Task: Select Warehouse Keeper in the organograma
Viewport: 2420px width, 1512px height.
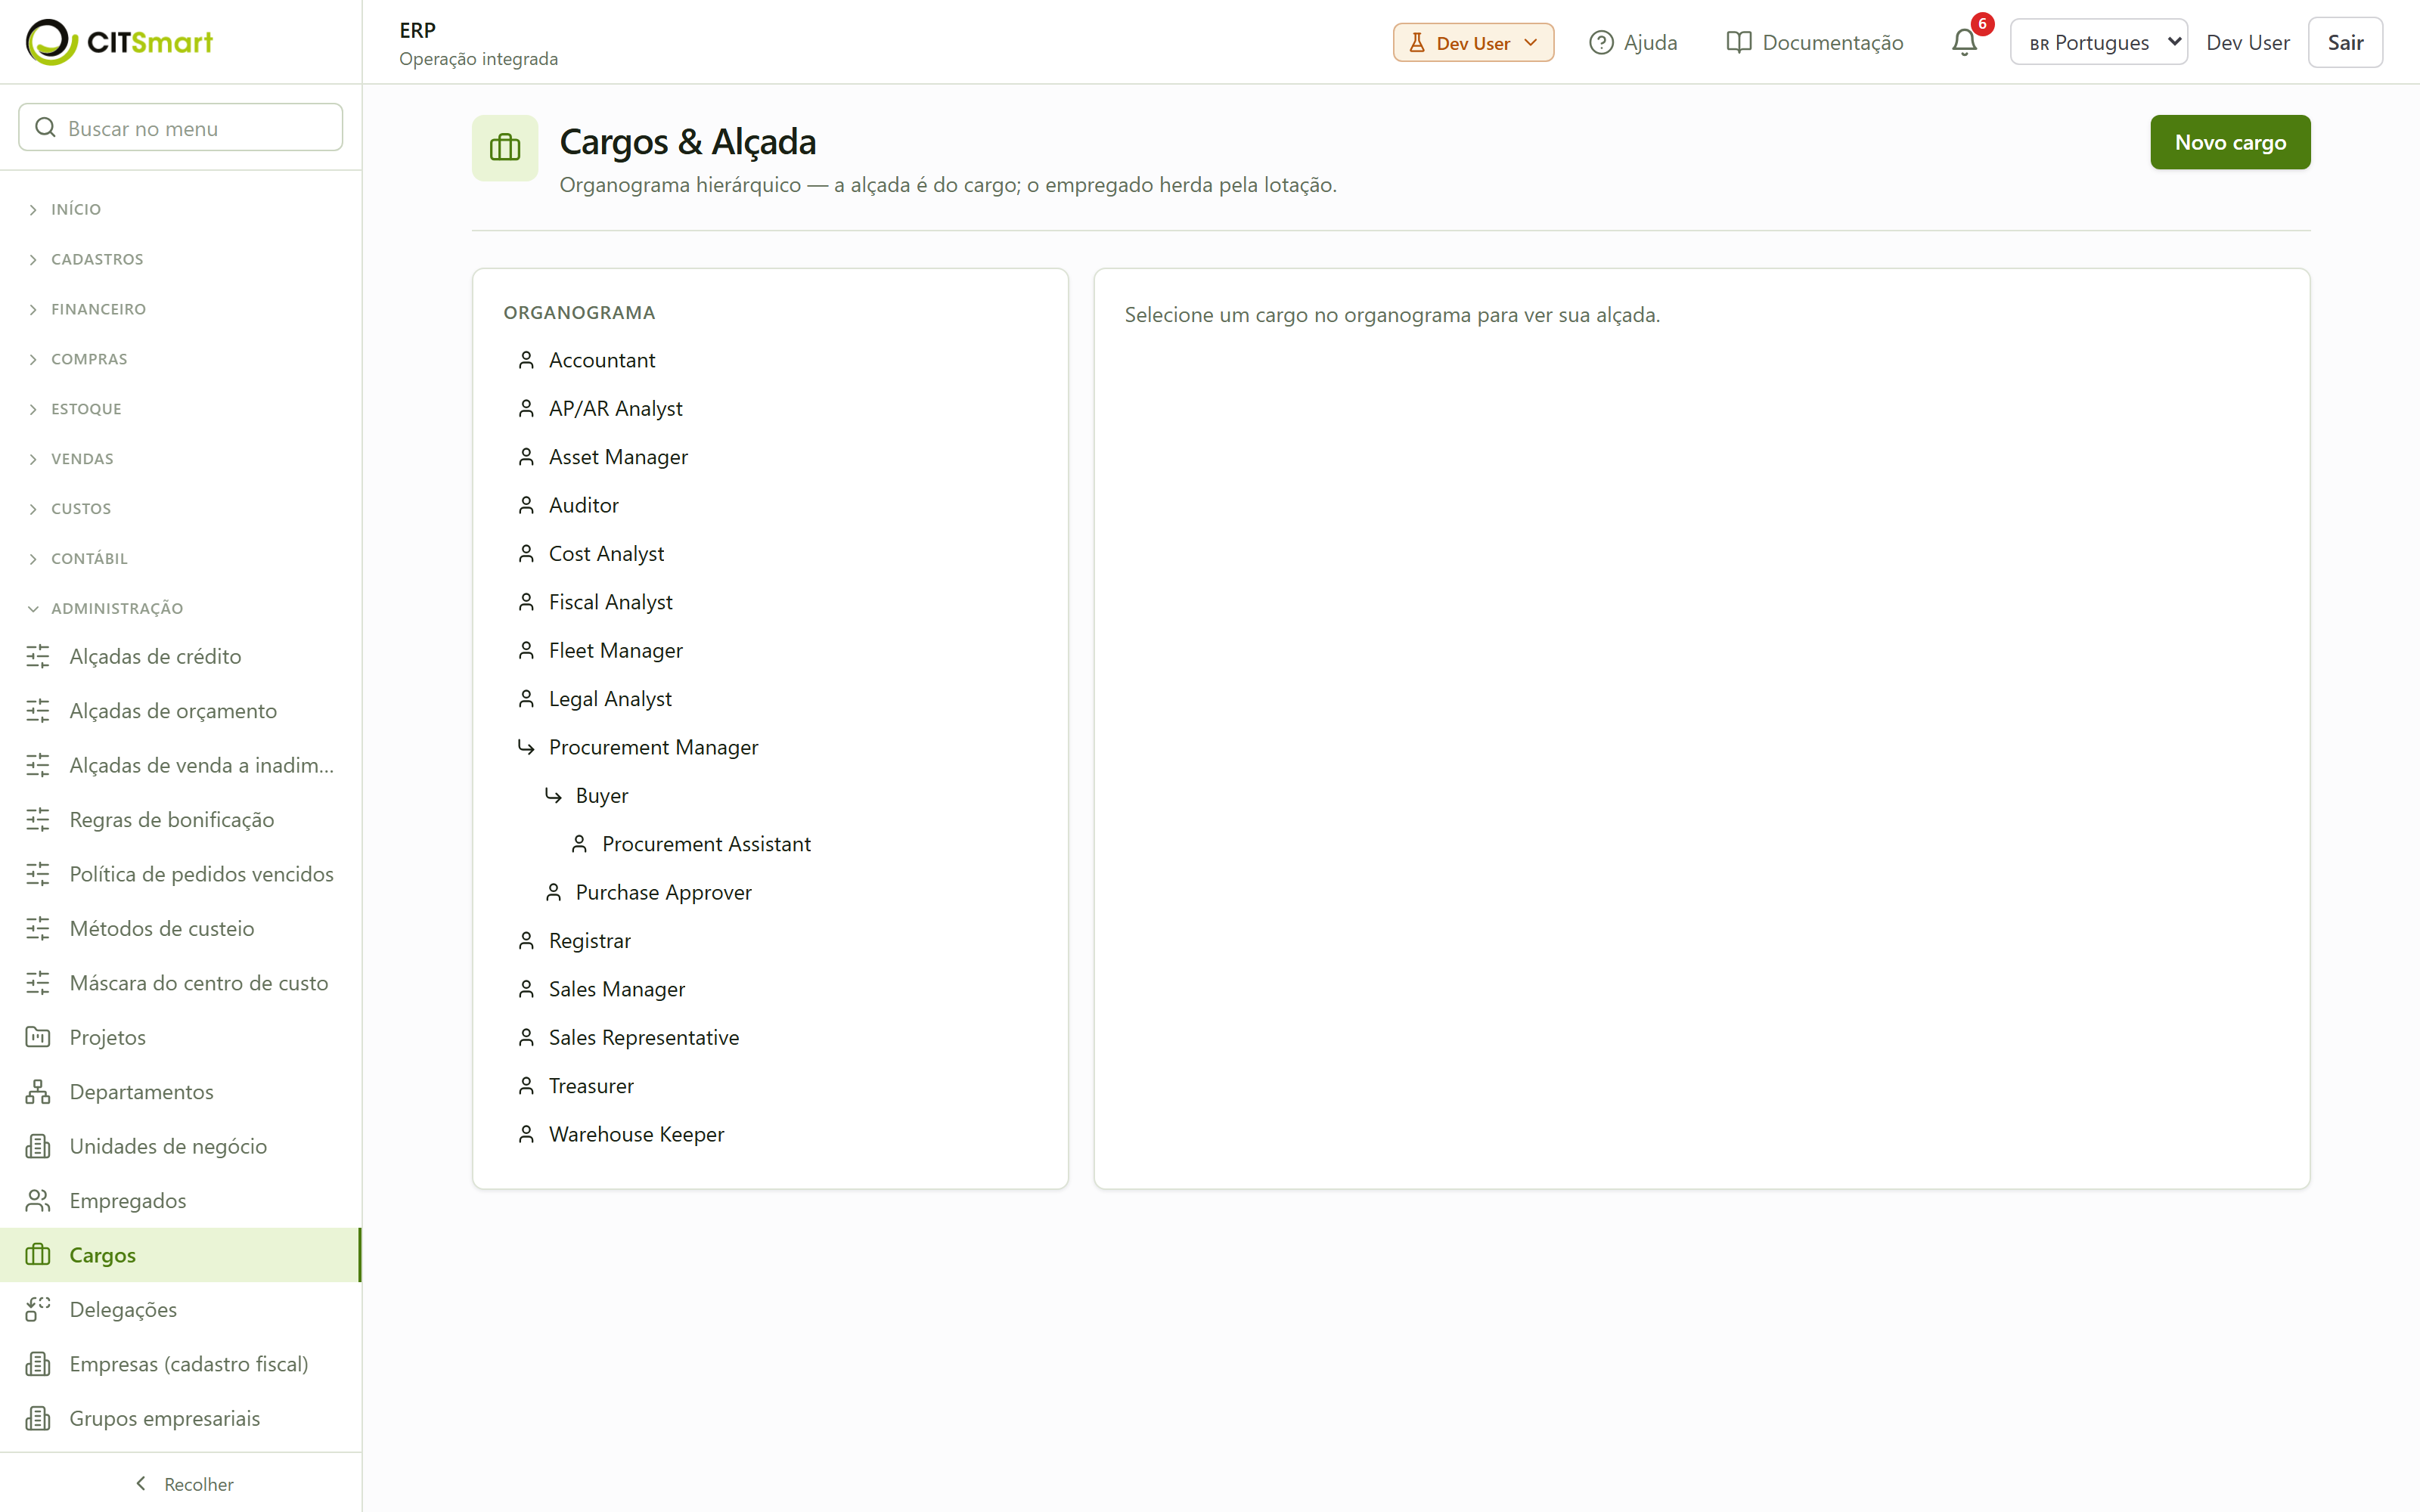Action: pos(636,1134)
